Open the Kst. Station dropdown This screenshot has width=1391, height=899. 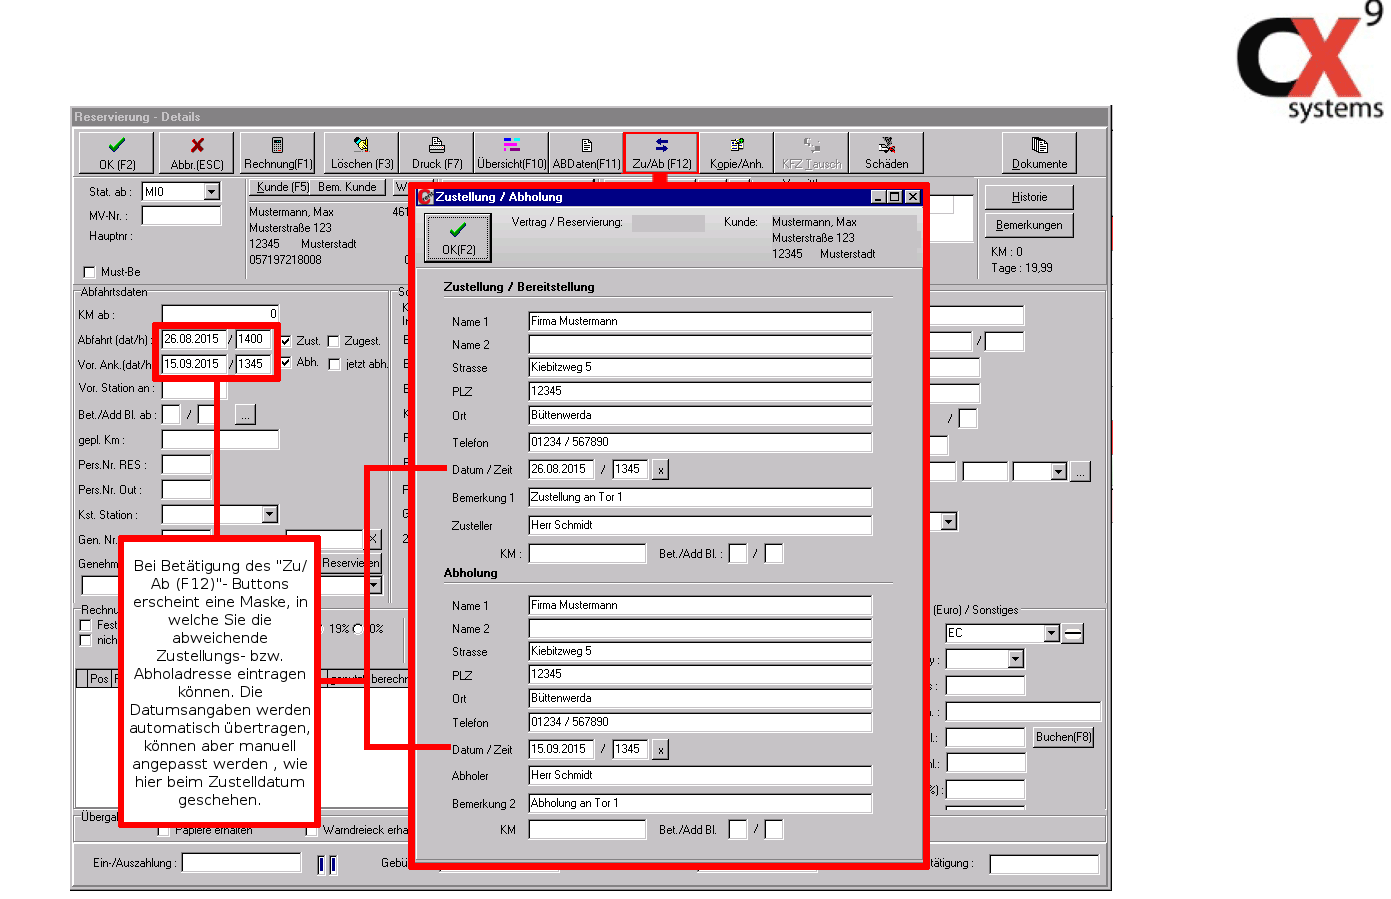[x=269, y=514]
